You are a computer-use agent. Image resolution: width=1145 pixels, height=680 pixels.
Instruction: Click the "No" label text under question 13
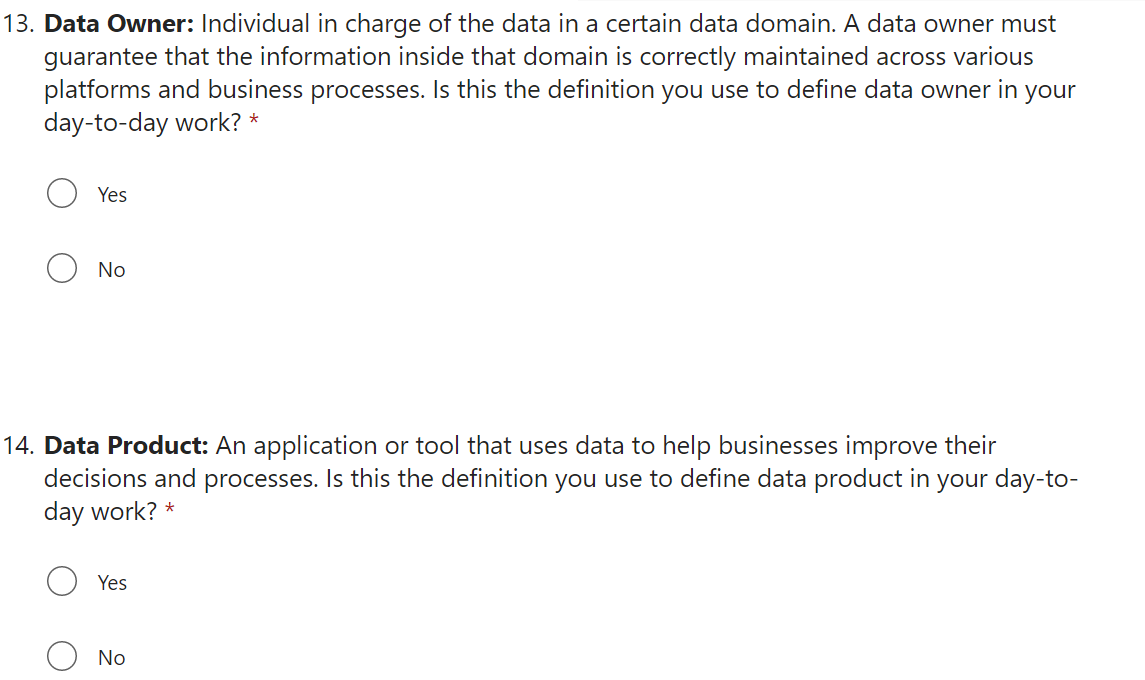click(x=111, y=270)
